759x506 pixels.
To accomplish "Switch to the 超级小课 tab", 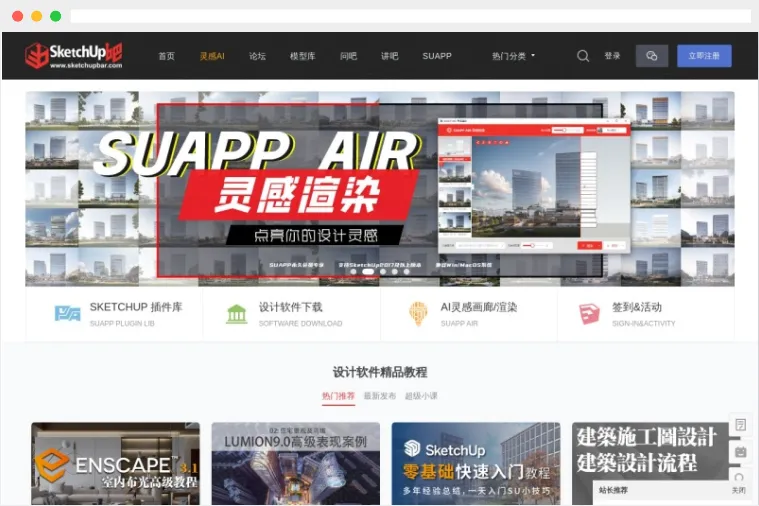I will pos(421,396).
